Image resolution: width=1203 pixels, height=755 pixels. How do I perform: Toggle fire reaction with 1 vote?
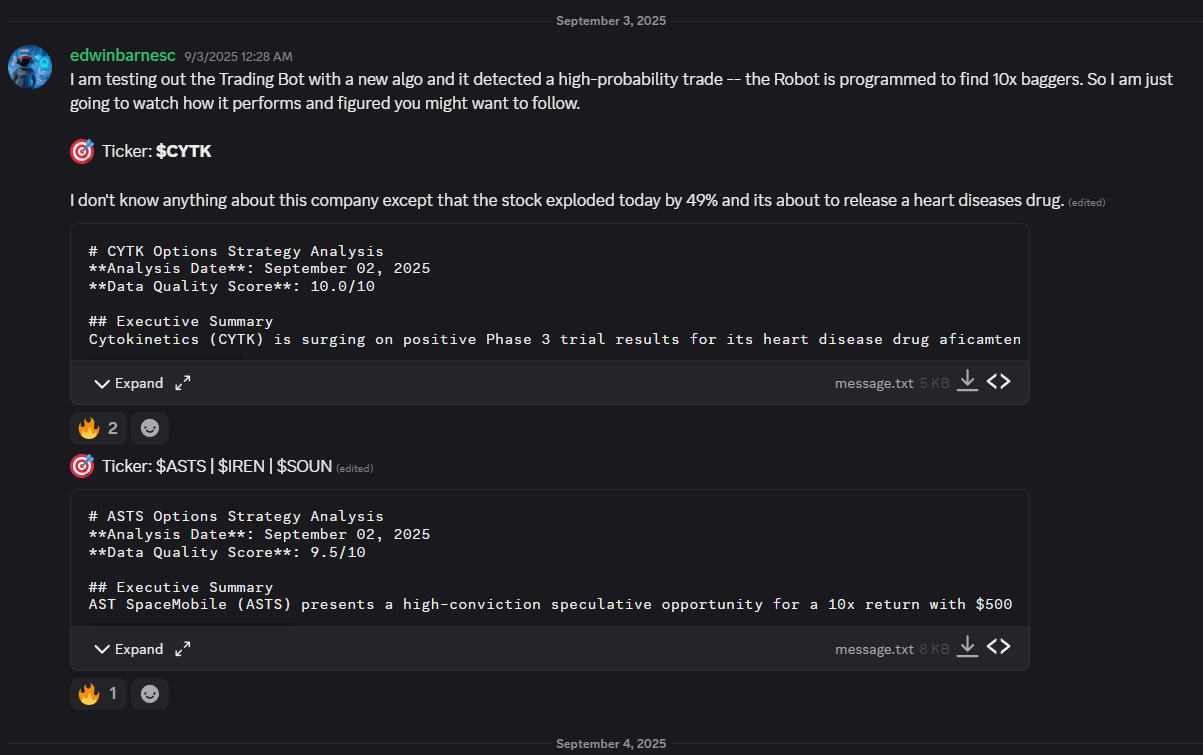coord(98,694)
